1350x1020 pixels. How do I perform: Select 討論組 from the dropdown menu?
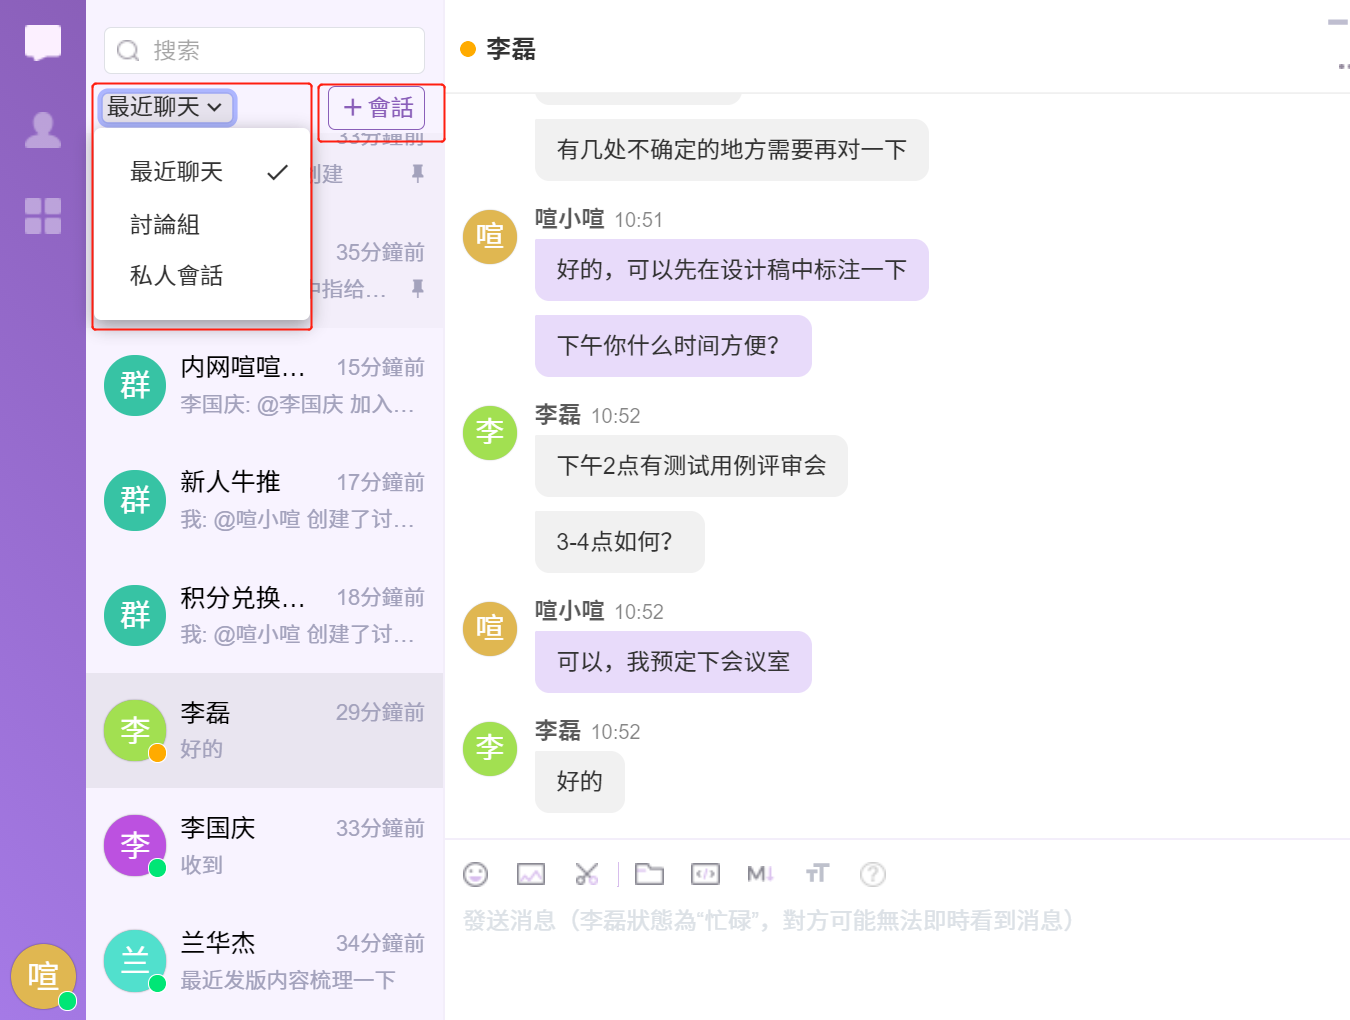click(165, 225)
